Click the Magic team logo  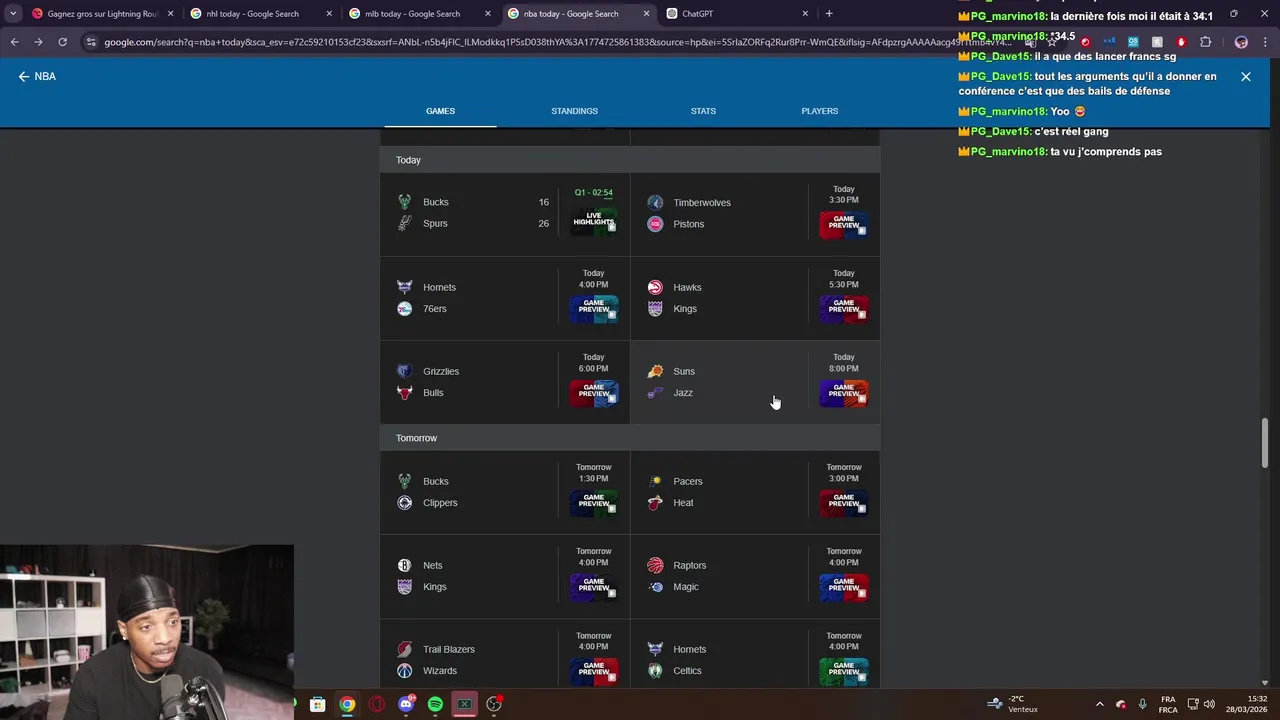point(655,587)
